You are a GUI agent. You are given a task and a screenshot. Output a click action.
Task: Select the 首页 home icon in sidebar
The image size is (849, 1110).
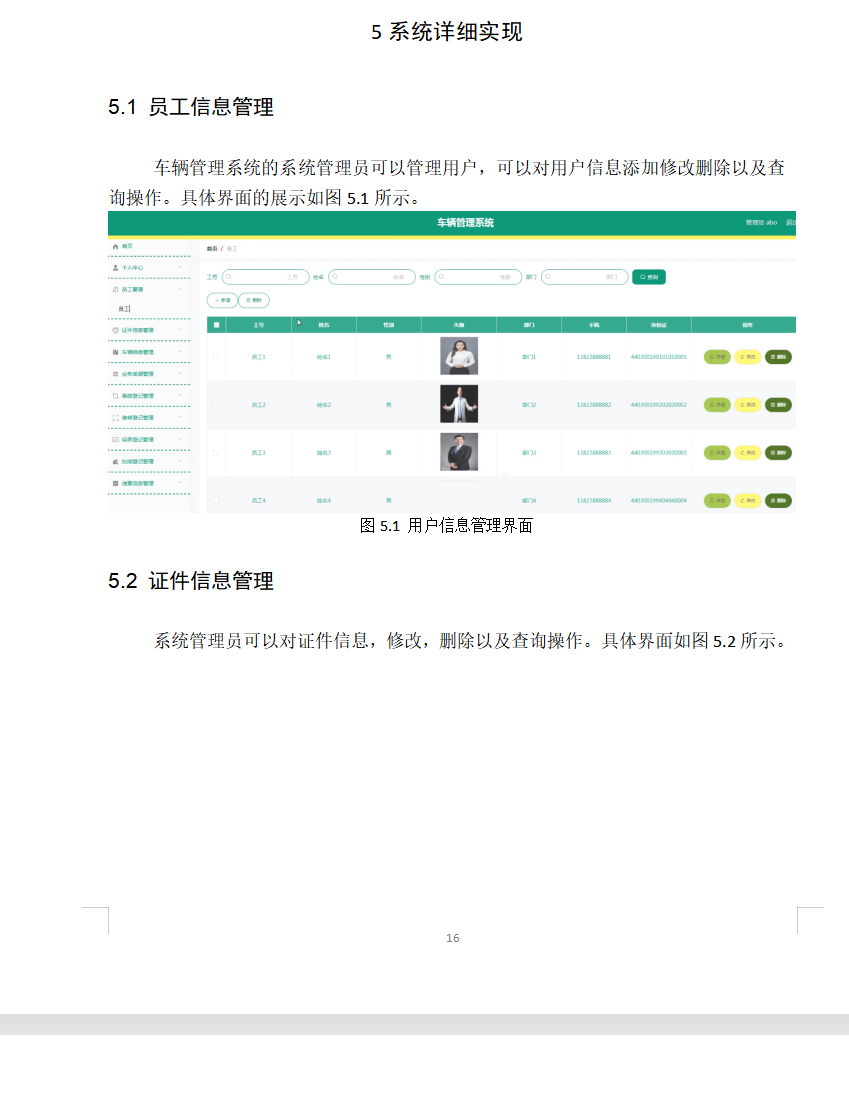click(x=116, y=247)
